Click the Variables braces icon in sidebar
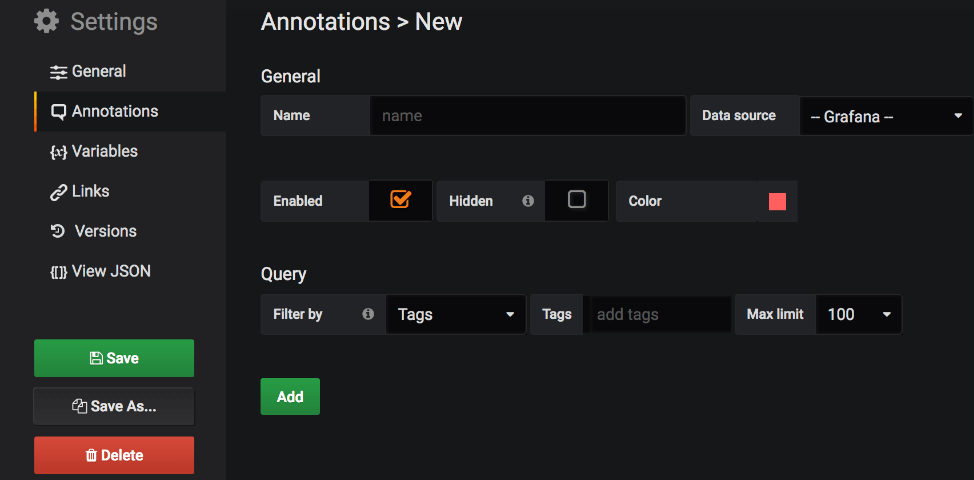This screenshot has width=974, height=480. [x=59, y=152]
